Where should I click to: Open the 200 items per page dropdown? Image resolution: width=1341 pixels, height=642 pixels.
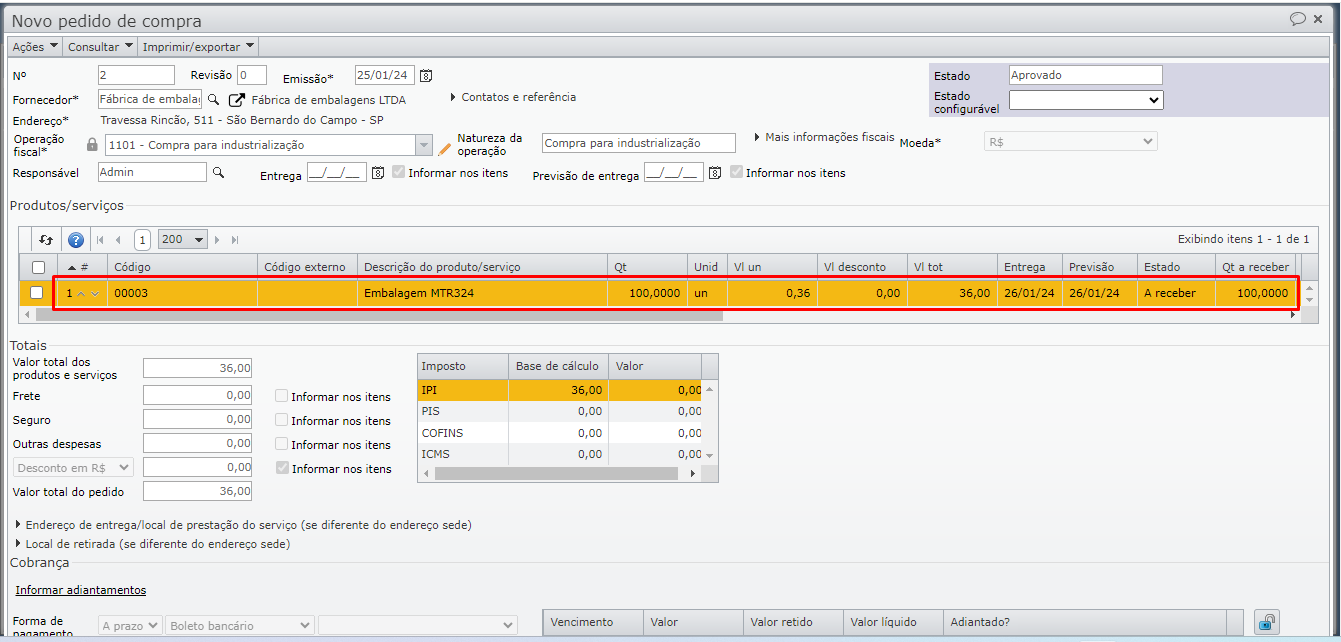coord(183,240)
